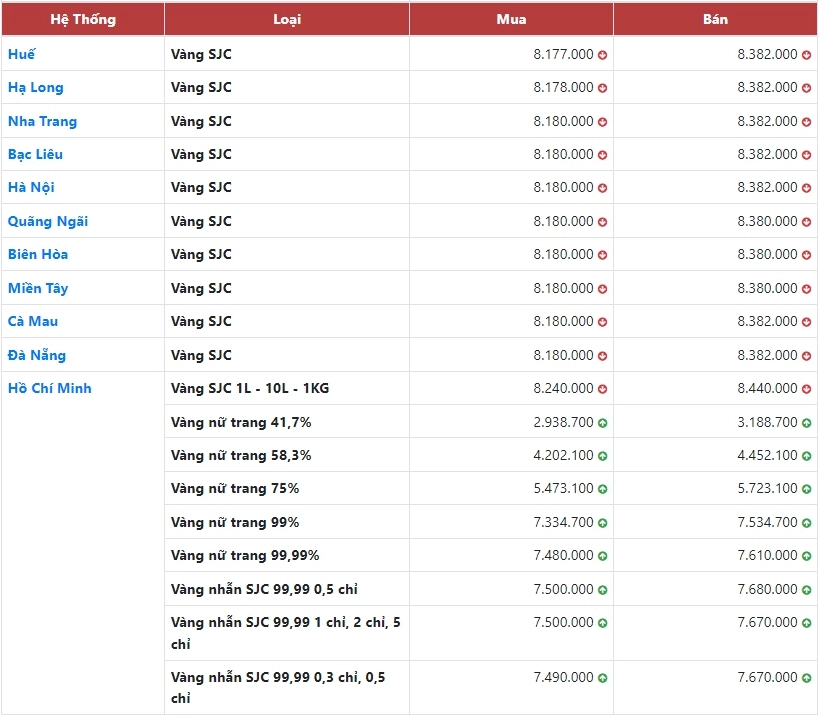
Task: Click the Bán column header
Action: pos(715,19)
